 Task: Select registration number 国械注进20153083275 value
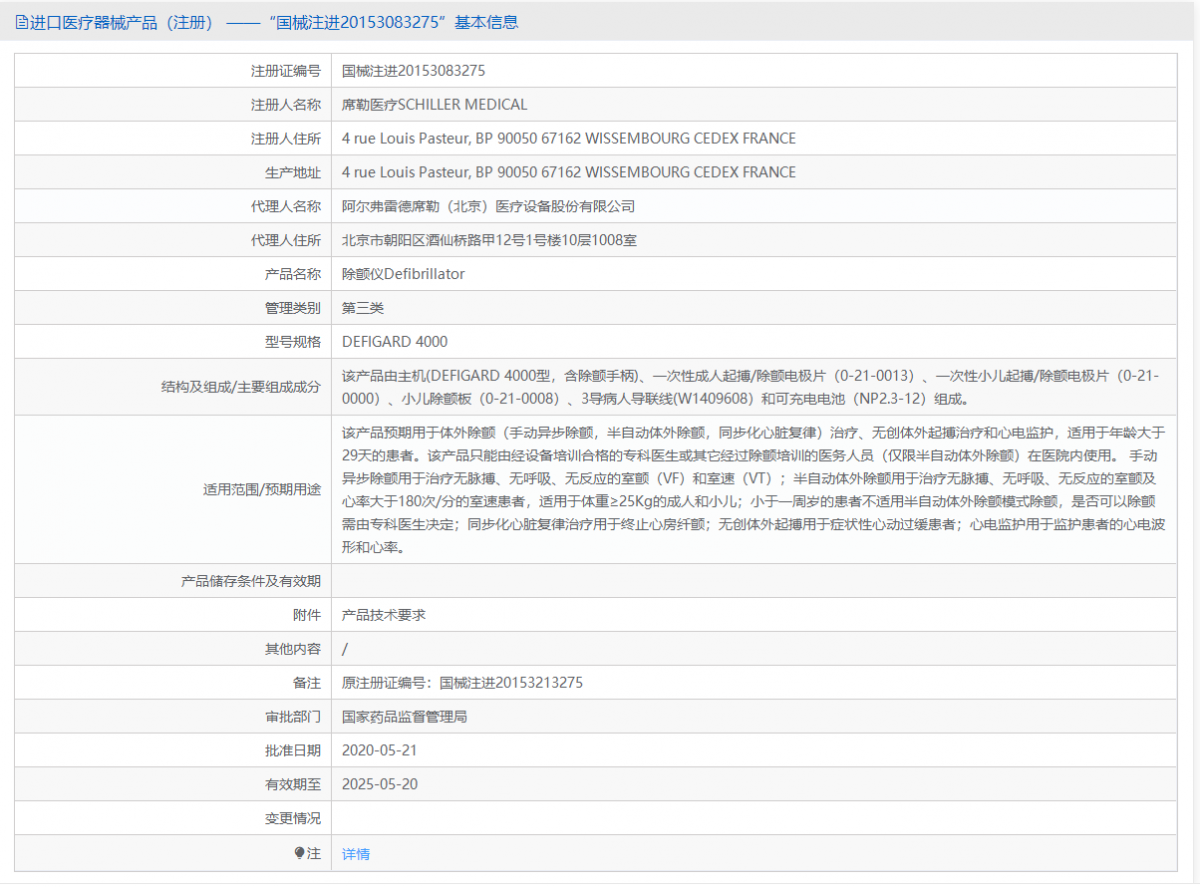coord(414,71)
